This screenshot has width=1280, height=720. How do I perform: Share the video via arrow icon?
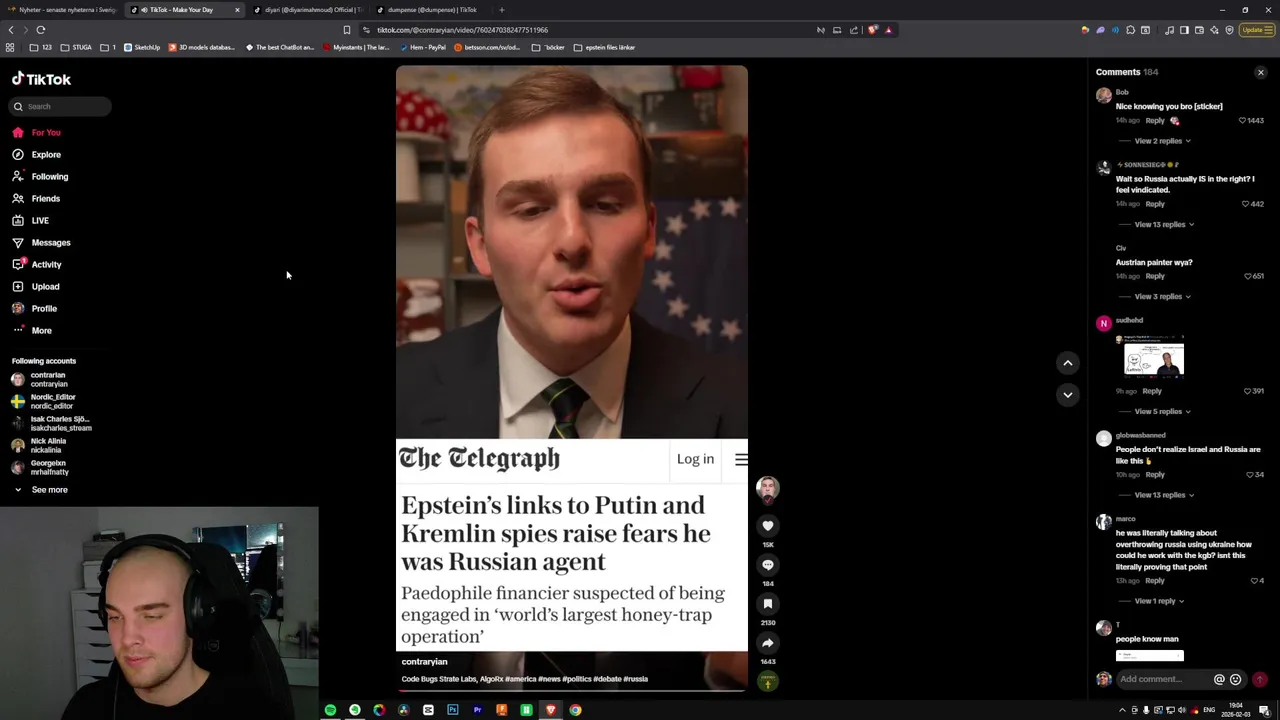click(x=768, y=643)
